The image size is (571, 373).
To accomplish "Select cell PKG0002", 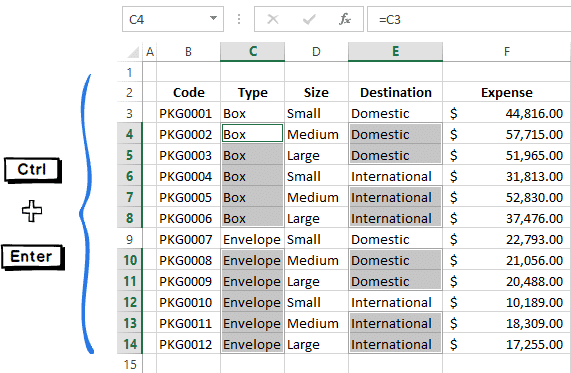I will point(188,134).
